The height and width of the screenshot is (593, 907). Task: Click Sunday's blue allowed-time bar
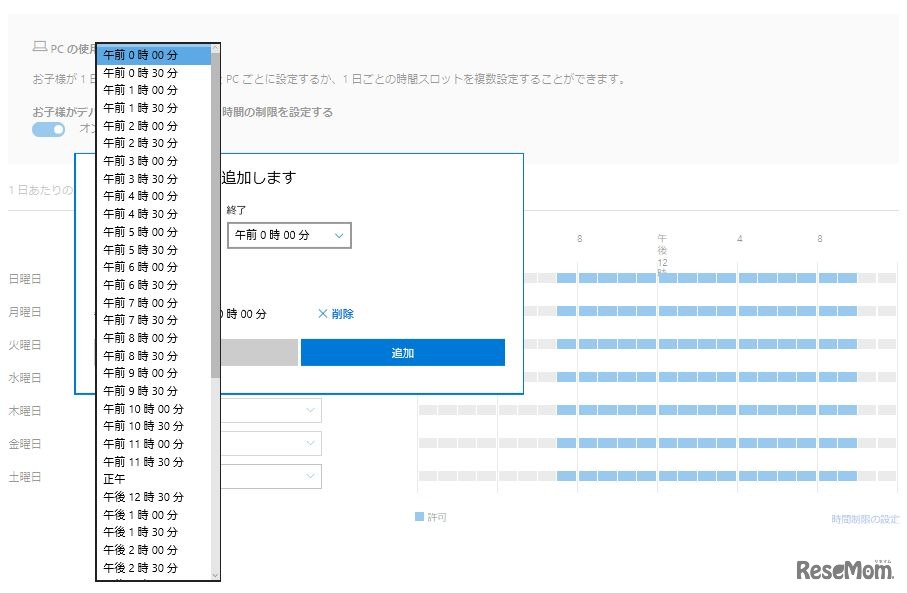coord(700,278)
